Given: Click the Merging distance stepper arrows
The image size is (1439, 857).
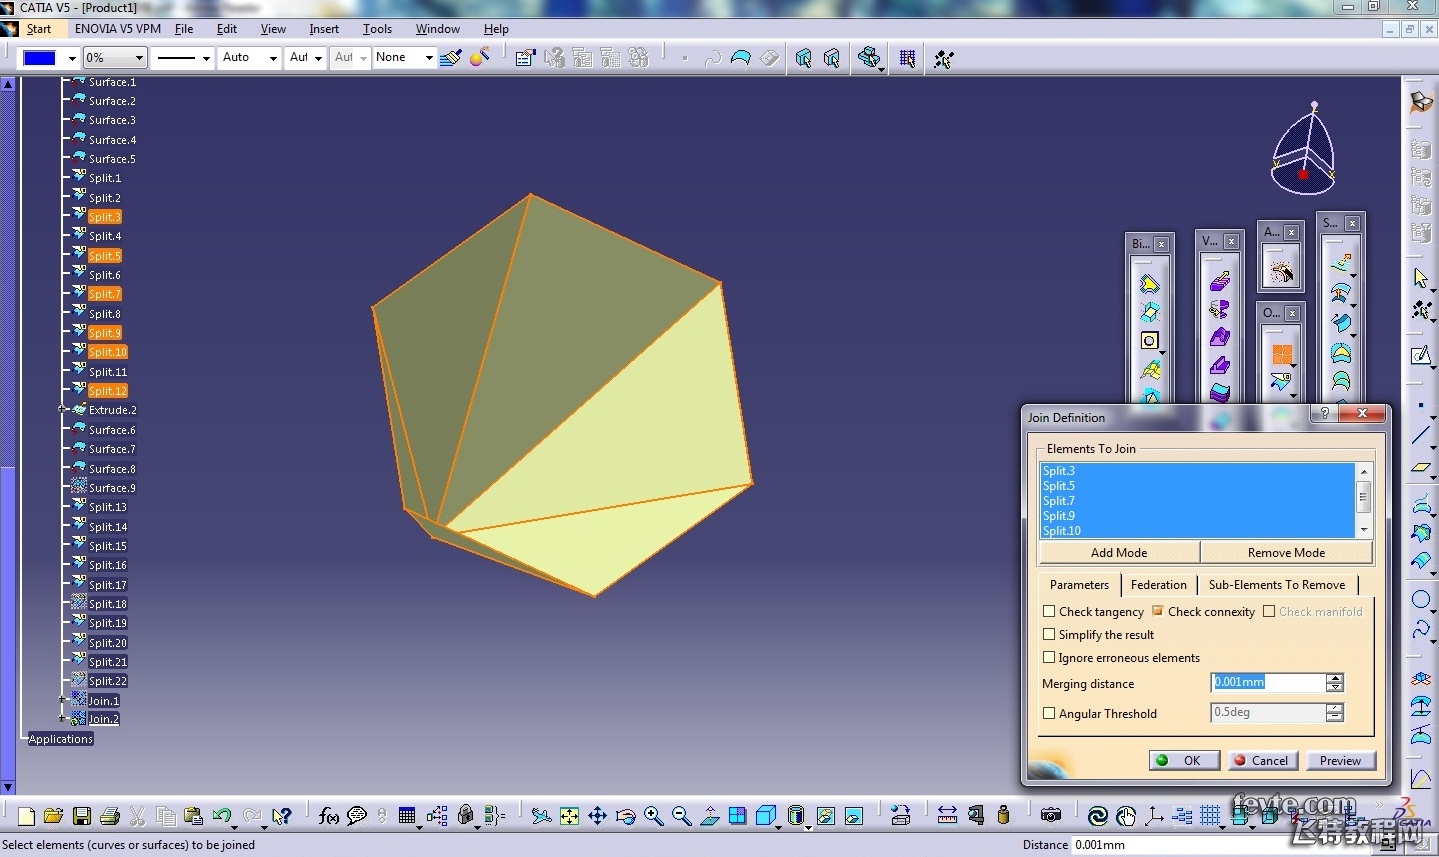Looking at the screenshot, I should pos(1335,682).
